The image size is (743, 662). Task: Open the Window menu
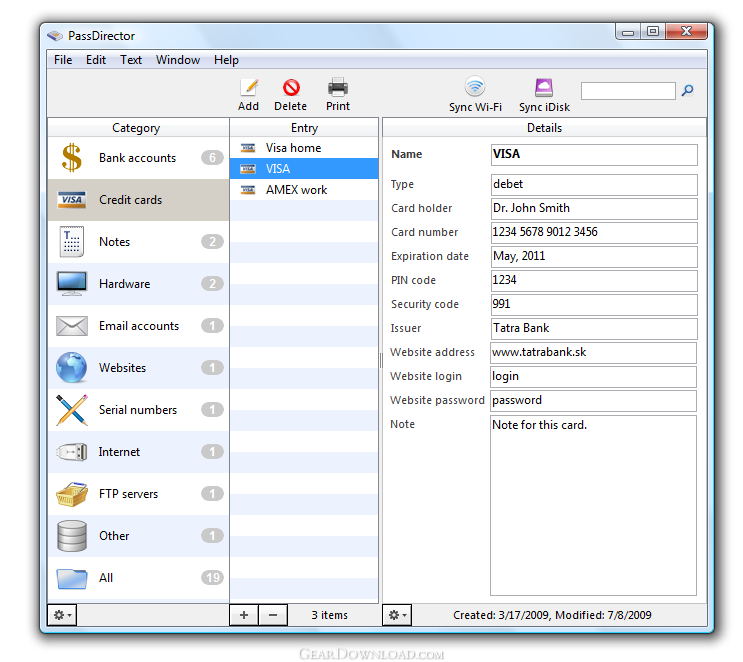point(178,60)
